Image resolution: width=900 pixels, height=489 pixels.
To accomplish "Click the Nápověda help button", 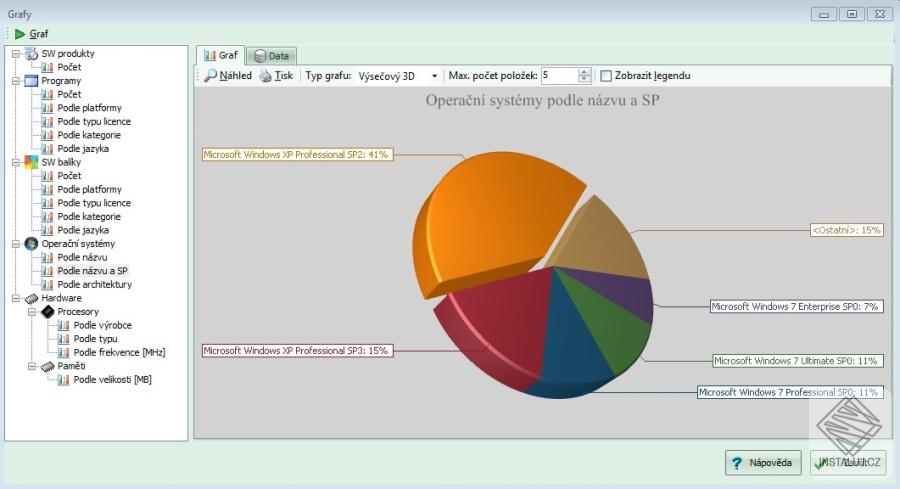I will click(x=763, y=463).
